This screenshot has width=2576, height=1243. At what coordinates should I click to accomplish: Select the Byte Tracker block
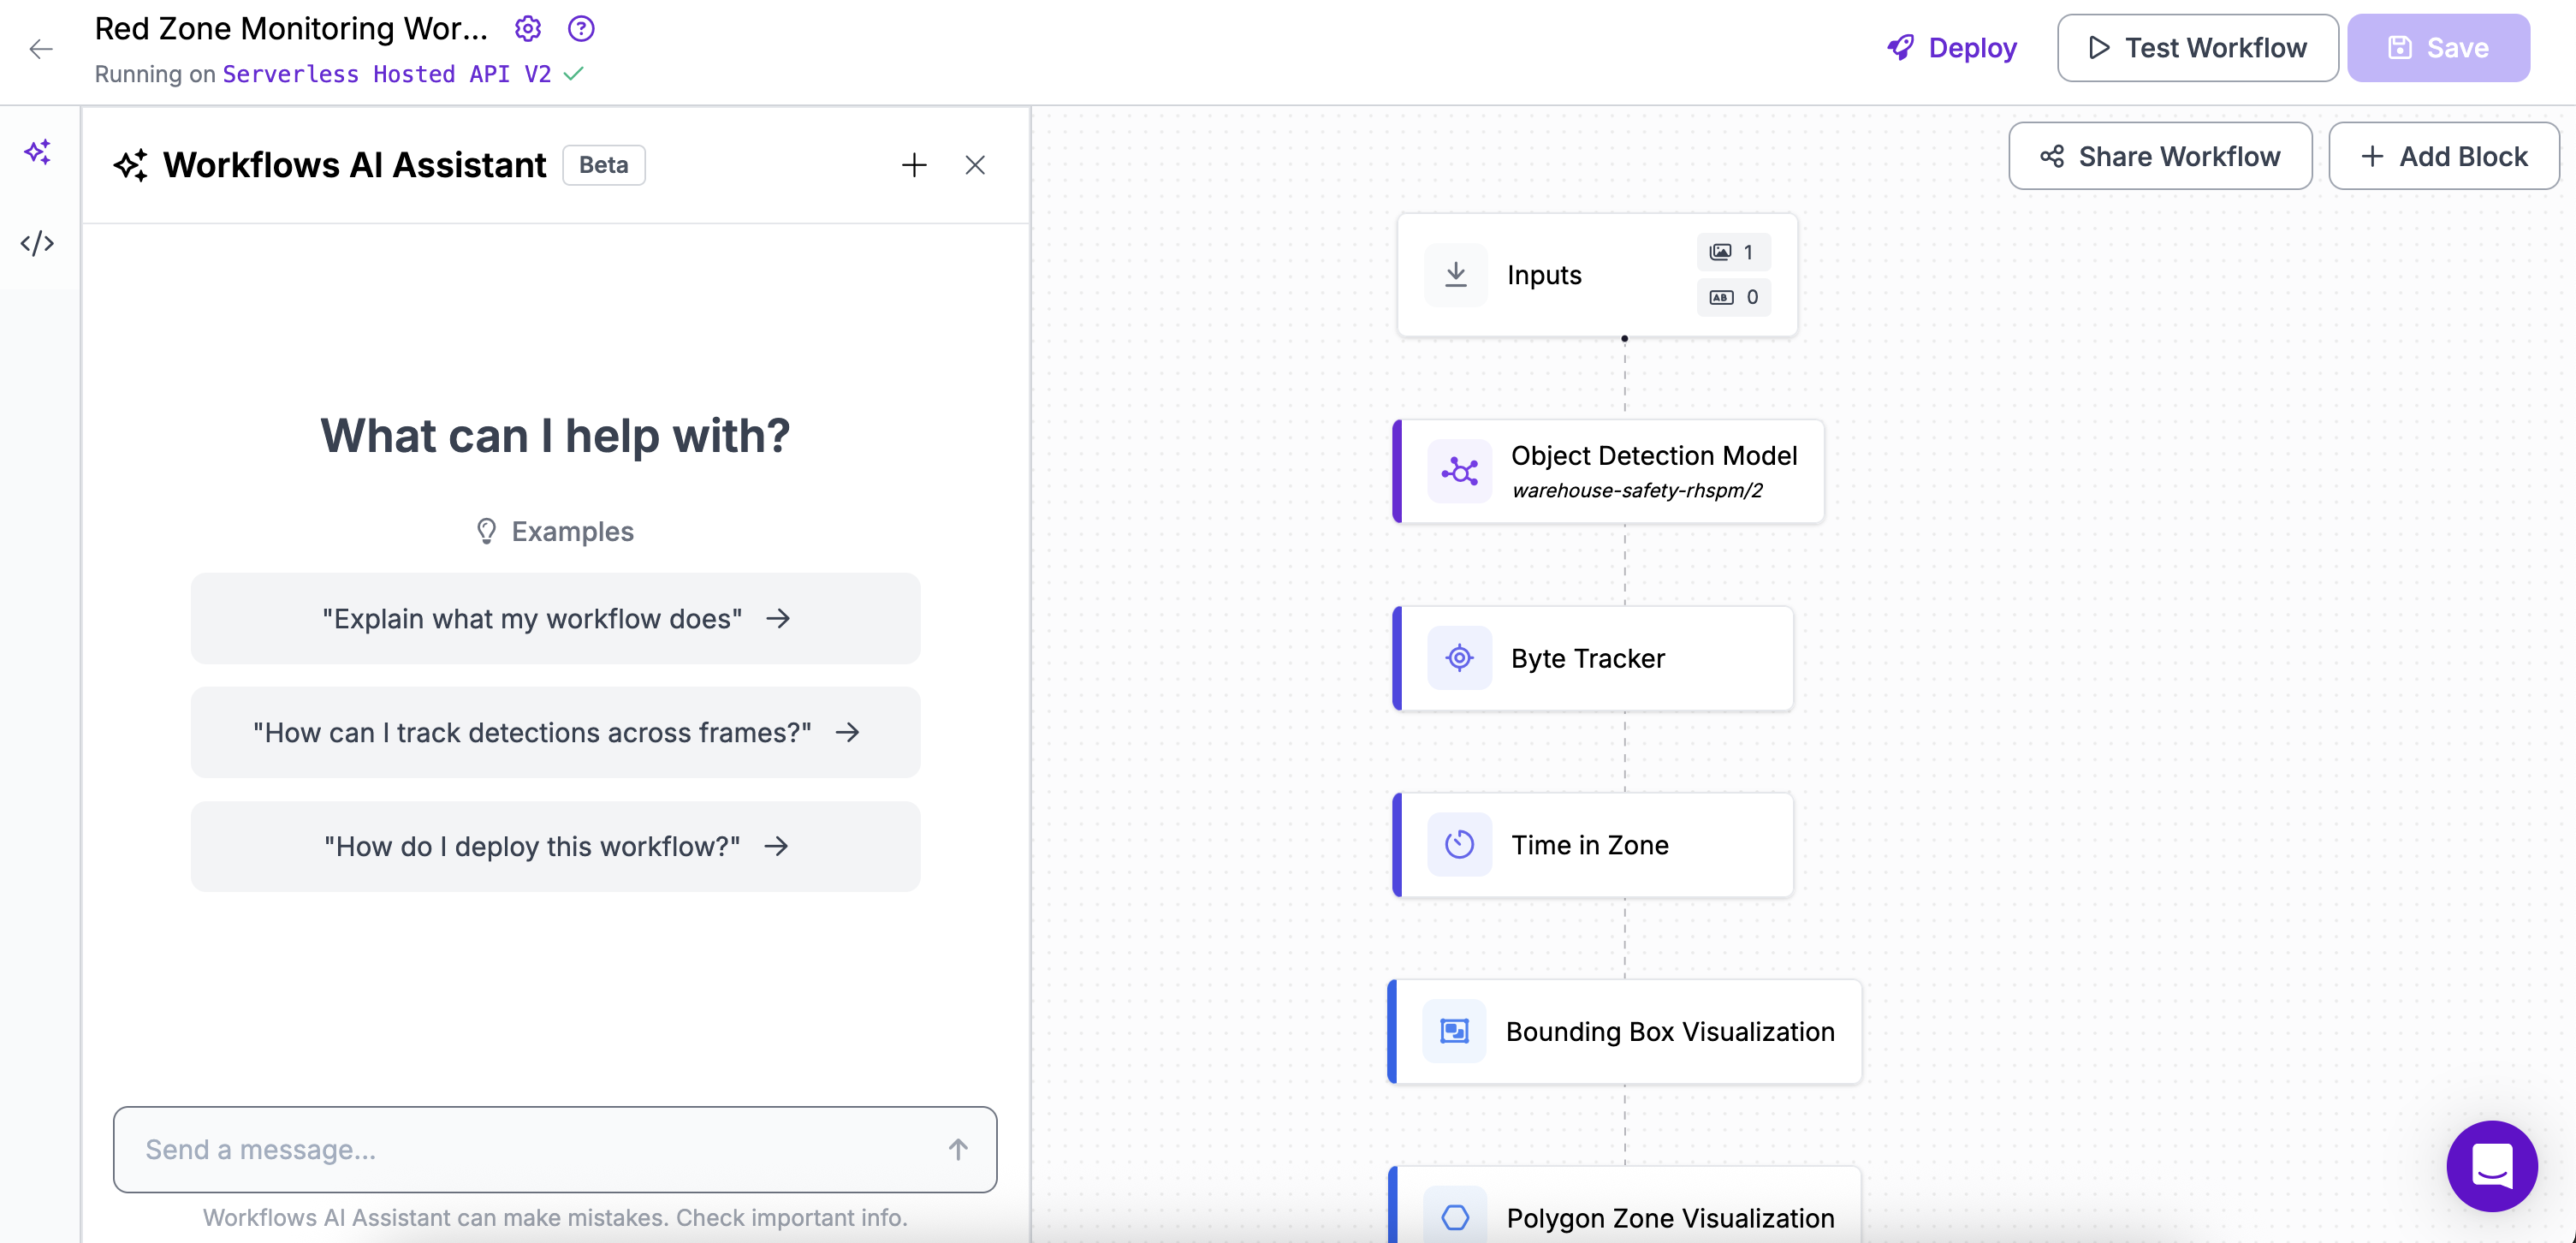[1594, 658]
